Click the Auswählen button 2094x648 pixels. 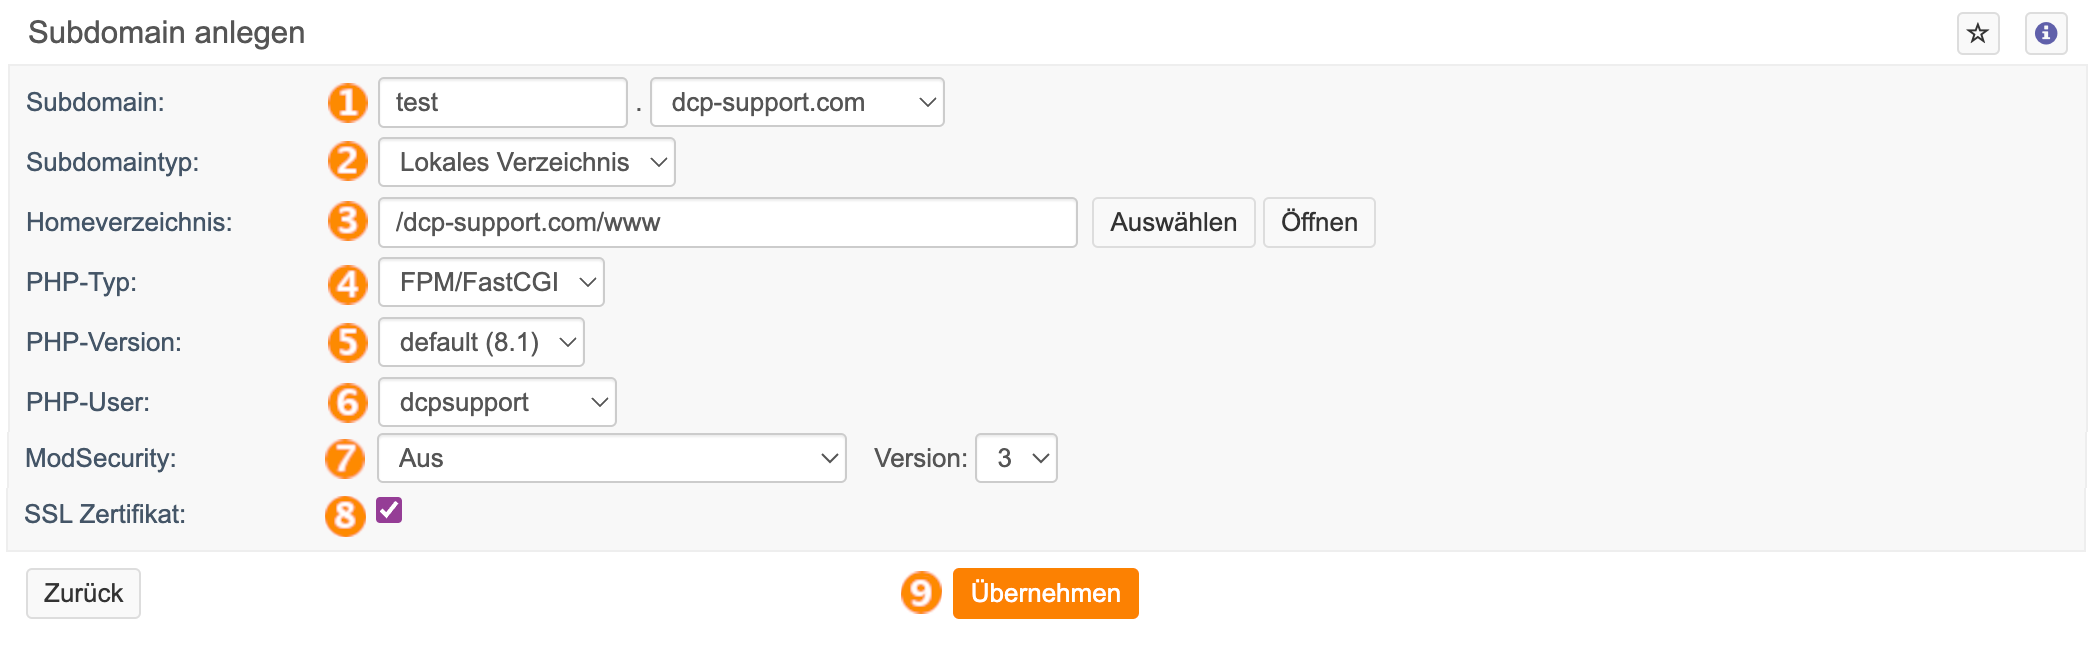click(1173, 222)
